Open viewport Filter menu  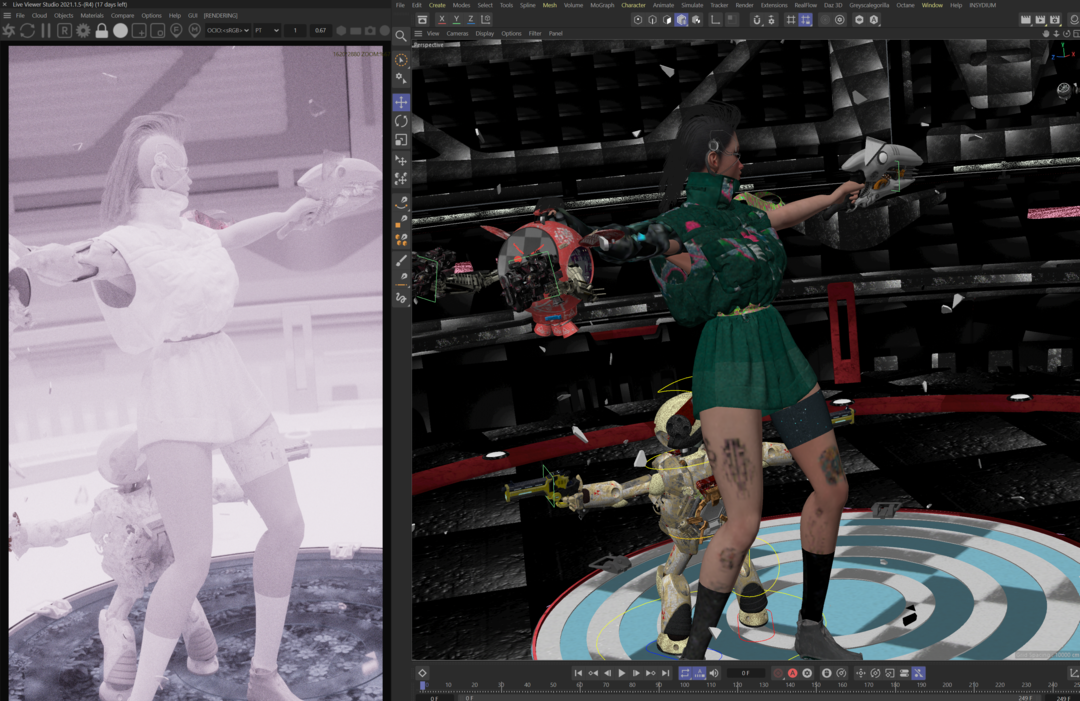pos(534,33)
